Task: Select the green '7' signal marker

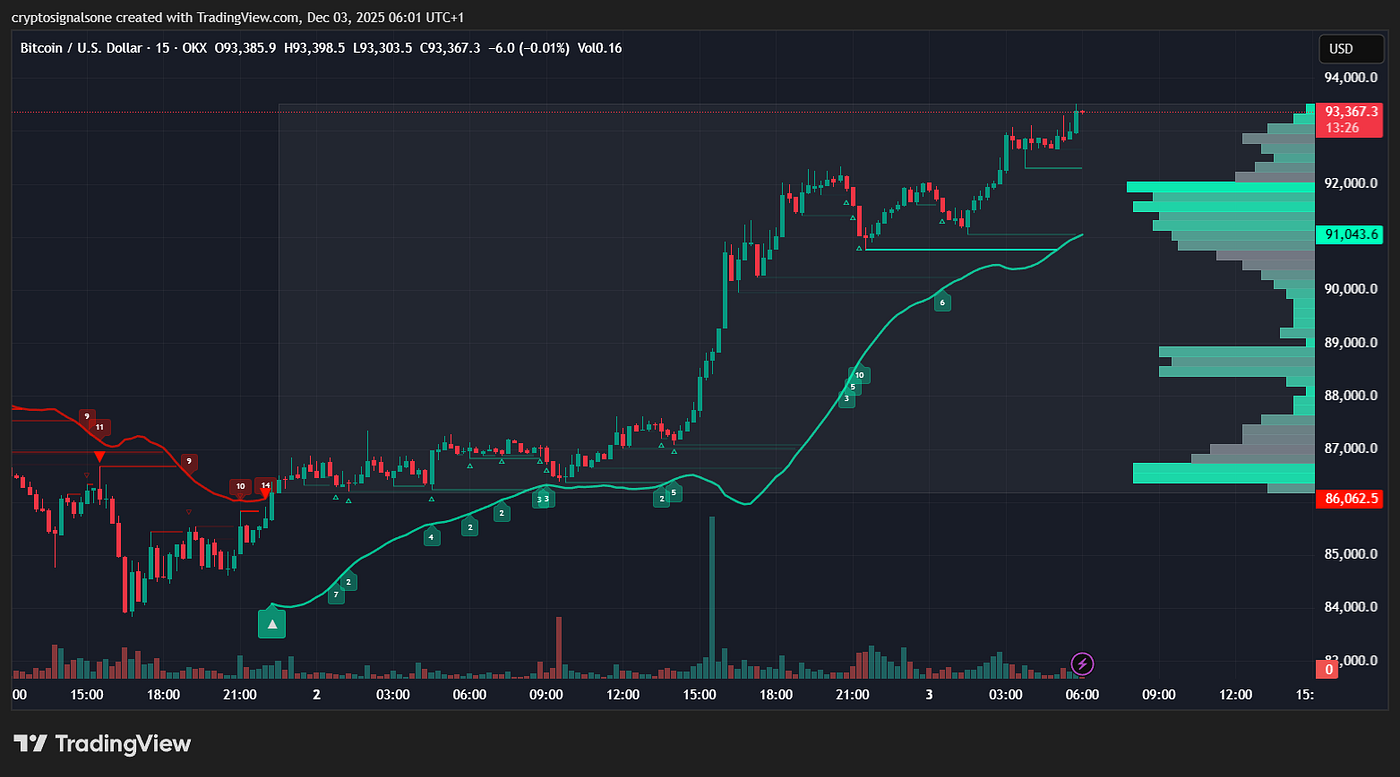Action: click(x=336, y=595)
